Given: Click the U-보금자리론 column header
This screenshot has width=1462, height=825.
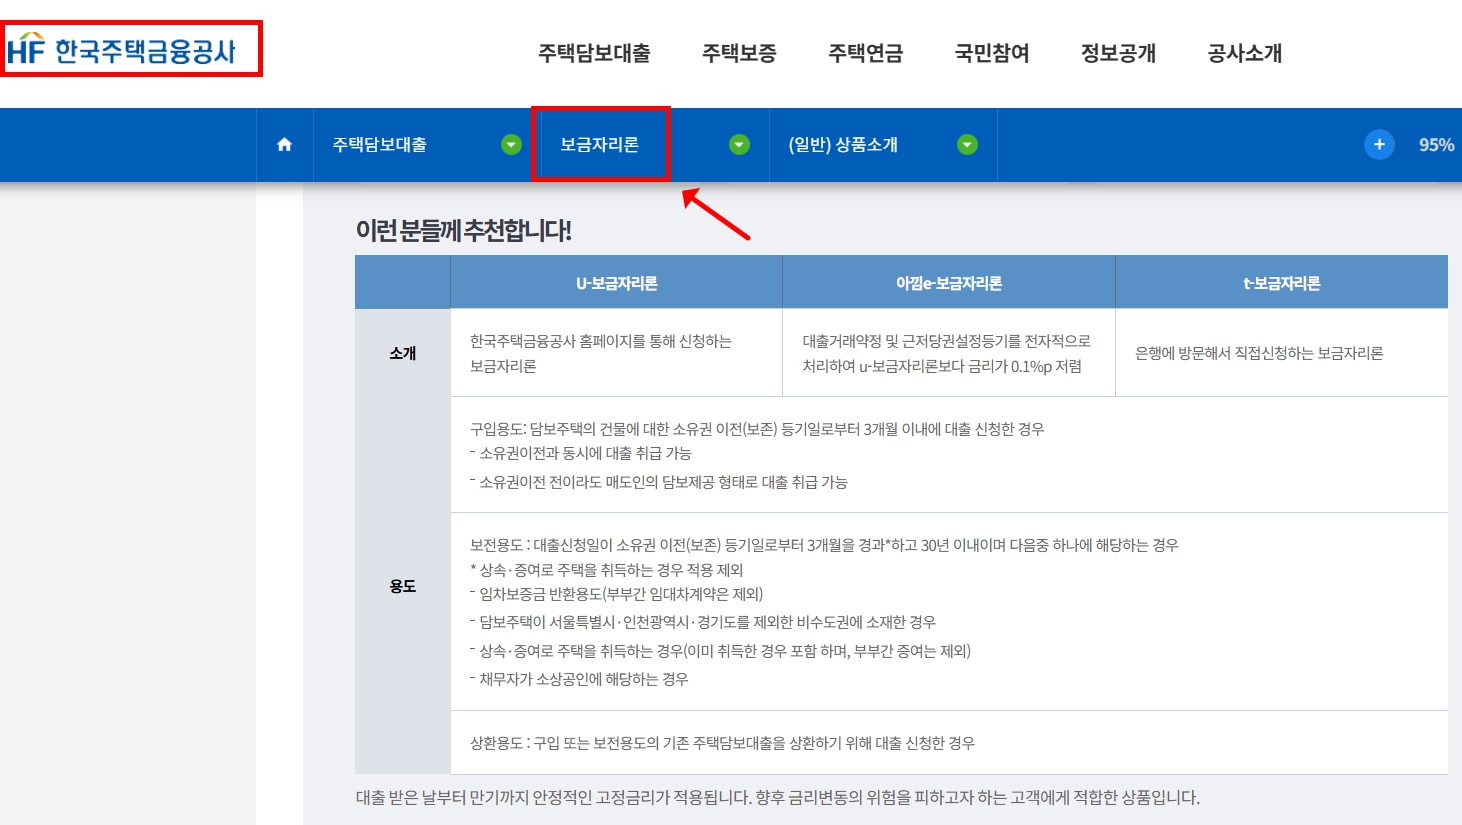Looking at the screenshot, I should coord(616,283).
